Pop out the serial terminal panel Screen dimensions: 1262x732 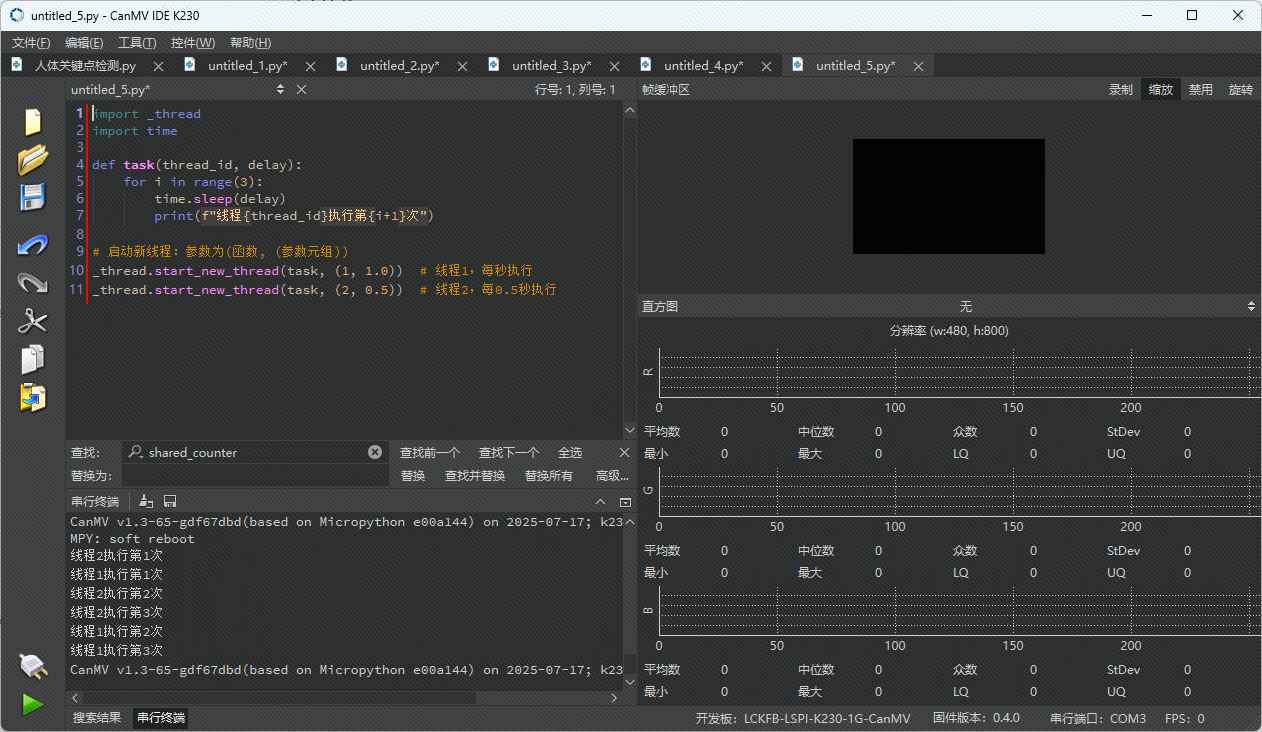point(625,501)
